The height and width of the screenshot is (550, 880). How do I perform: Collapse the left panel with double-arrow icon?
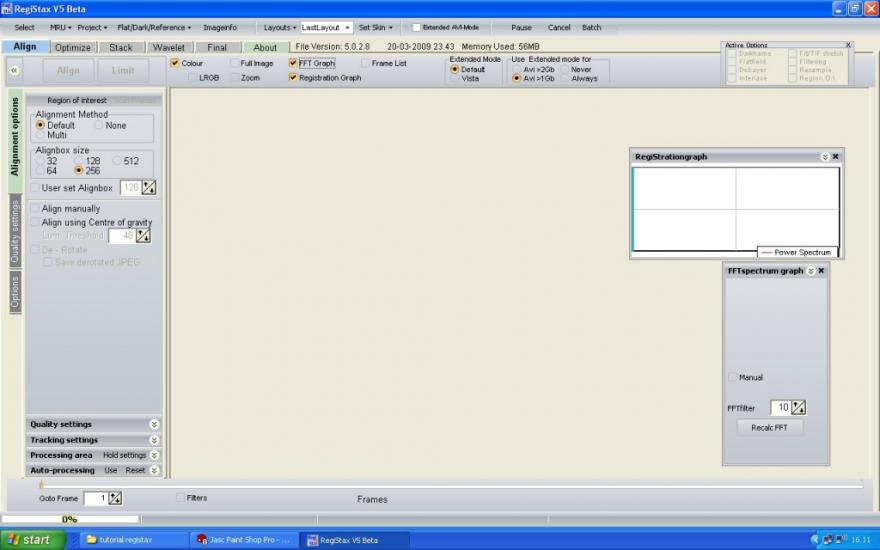pos(14,70)
